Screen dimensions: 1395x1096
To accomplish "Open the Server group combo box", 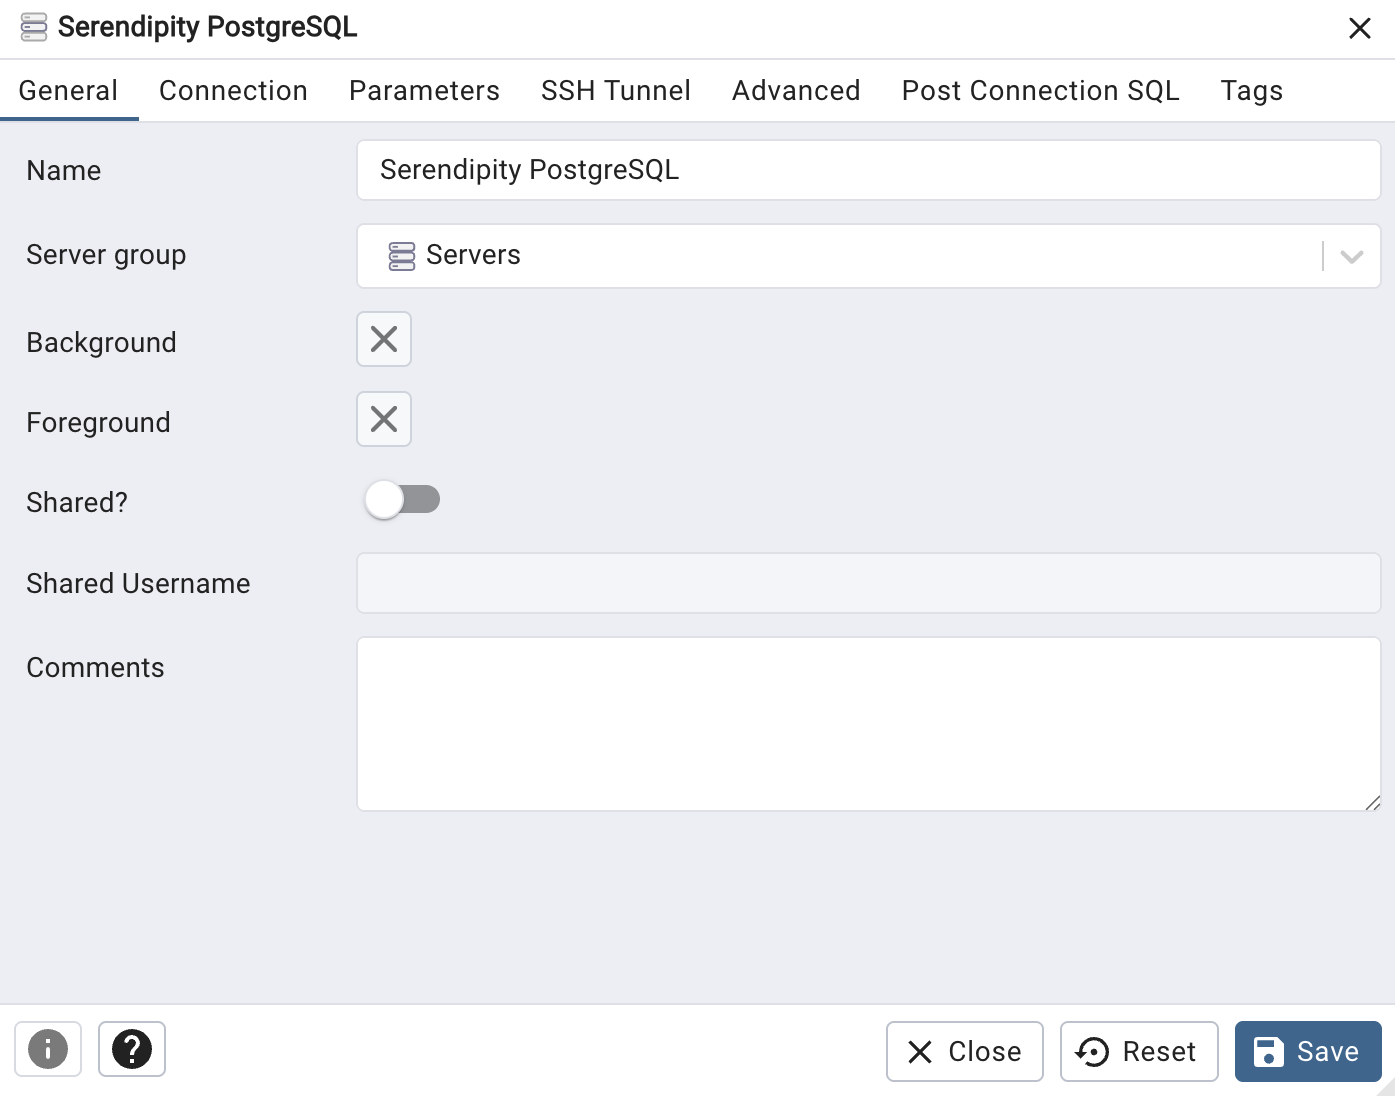I will click(869, 256).
